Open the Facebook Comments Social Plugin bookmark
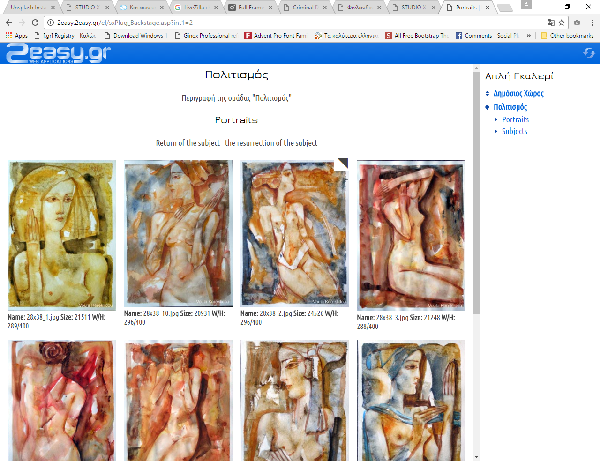 coord(487,36)
